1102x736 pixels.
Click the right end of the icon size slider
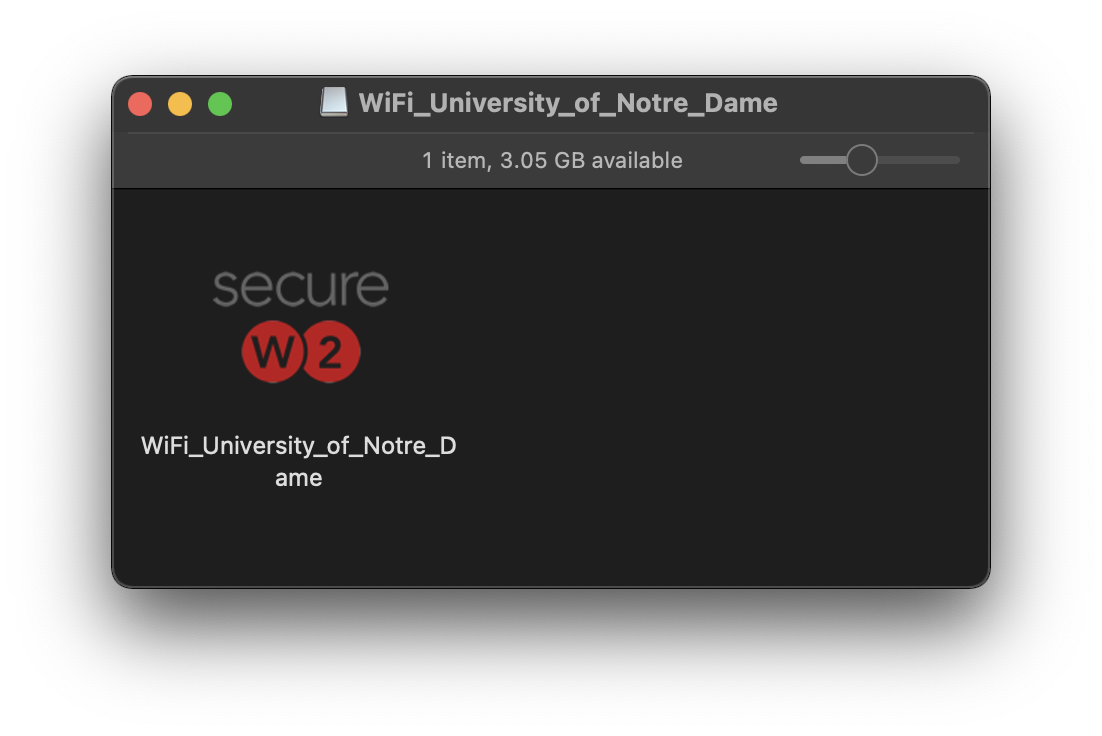click(x=956, y=160)
